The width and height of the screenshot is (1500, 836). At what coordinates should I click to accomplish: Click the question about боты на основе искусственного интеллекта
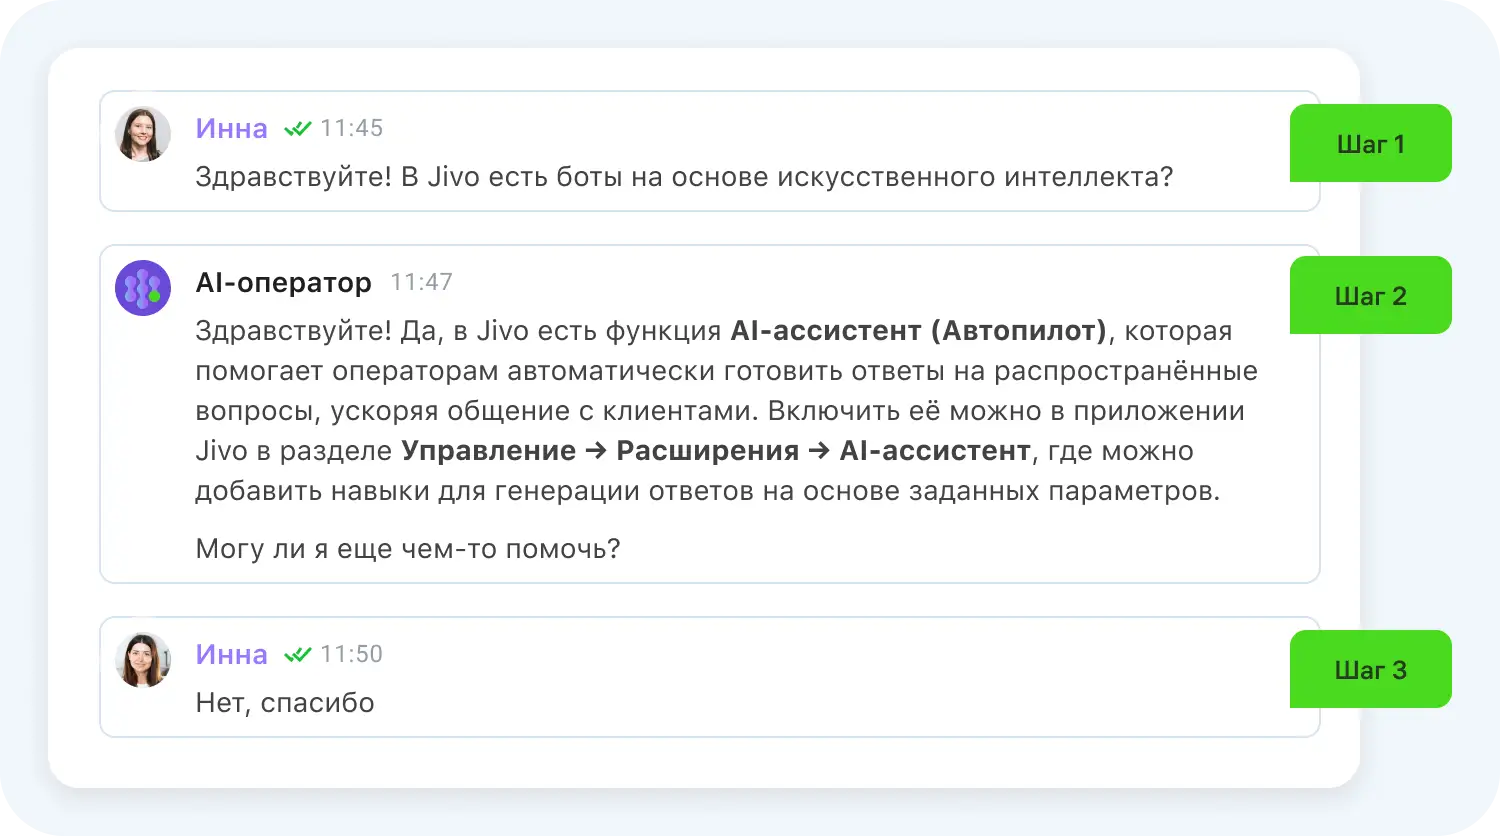click(x=685, y=177)
